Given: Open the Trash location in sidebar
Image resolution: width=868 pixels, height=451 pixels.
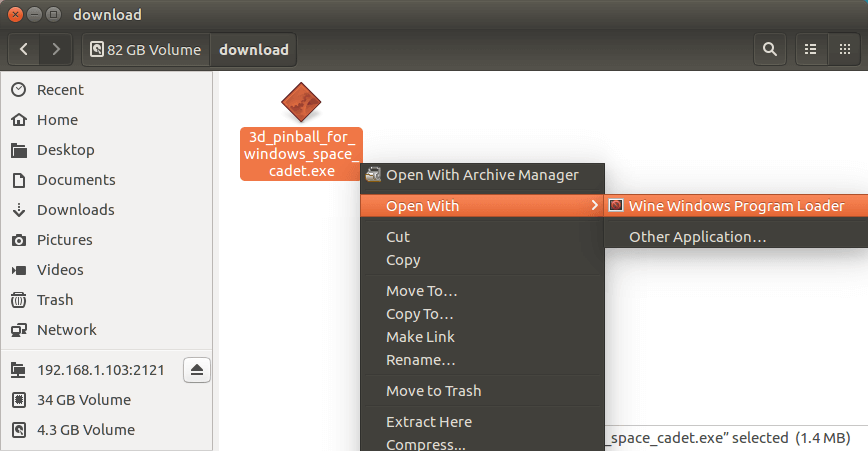Looking at the screenshot, I should click(x=55, y=300).
